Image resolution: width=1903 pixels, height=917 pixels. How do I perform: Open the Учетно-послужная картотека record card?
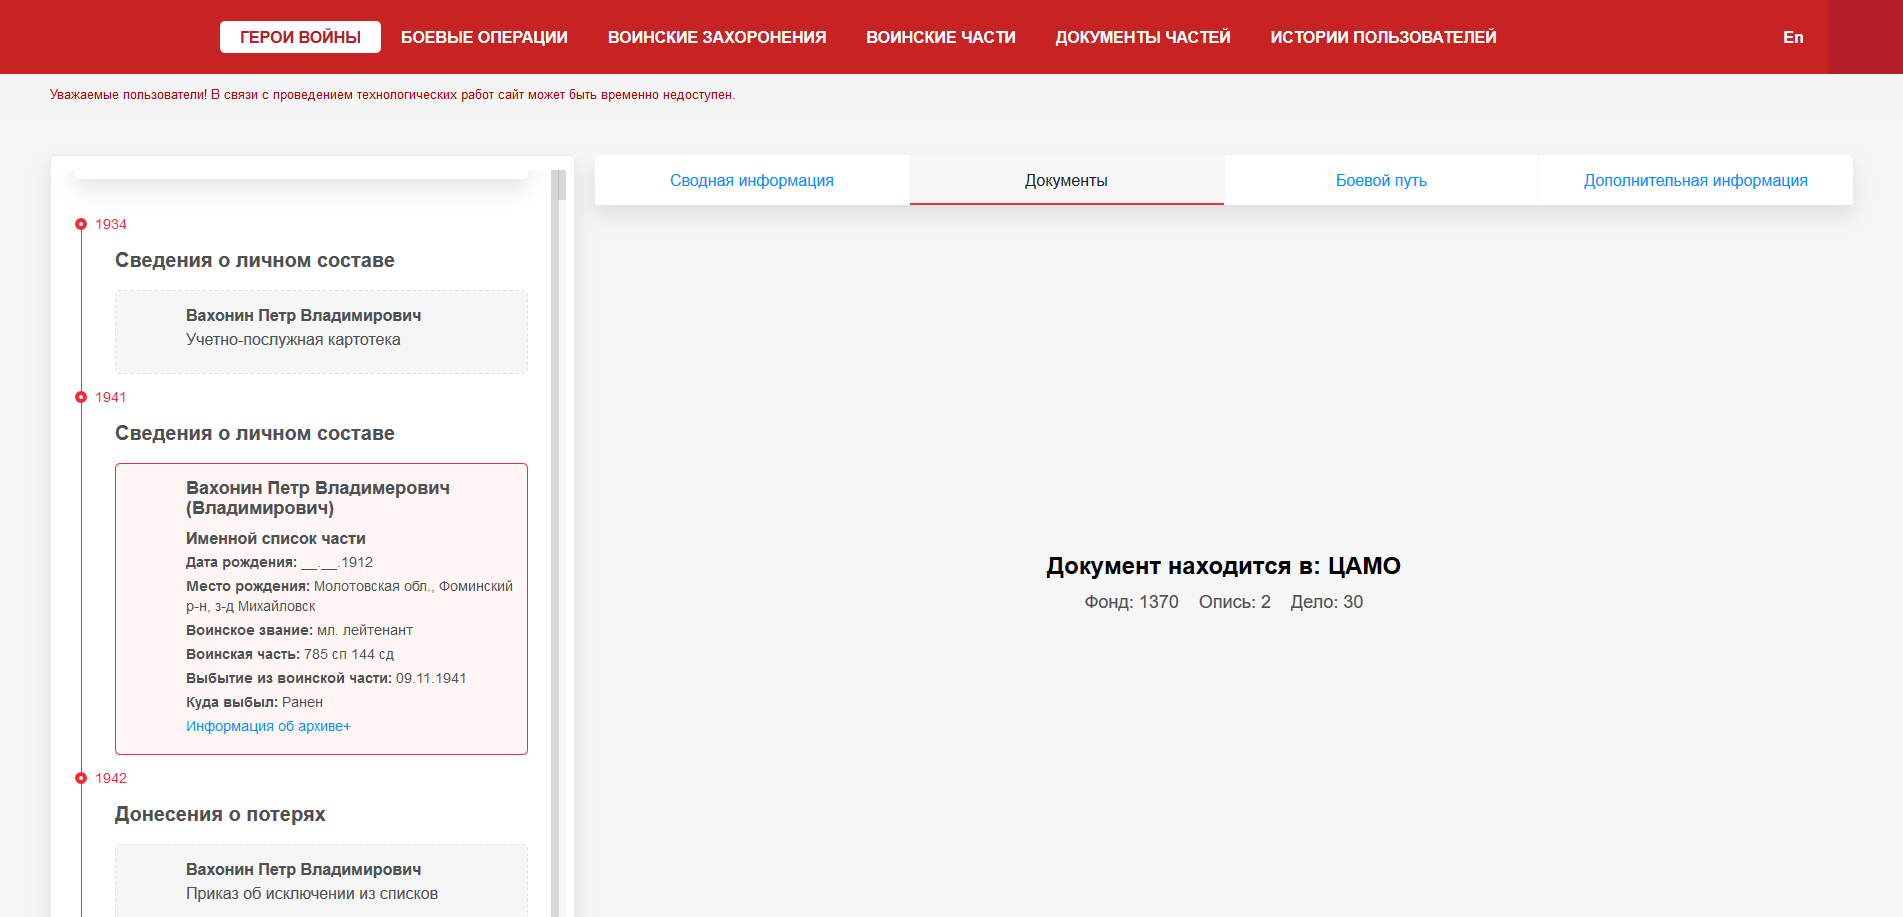click(x=321, y=331)
